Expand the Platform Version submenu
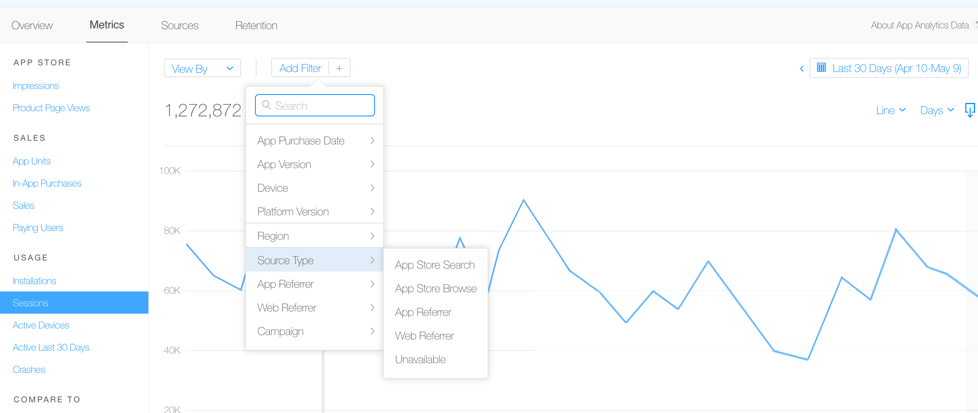 click(314, 212)
